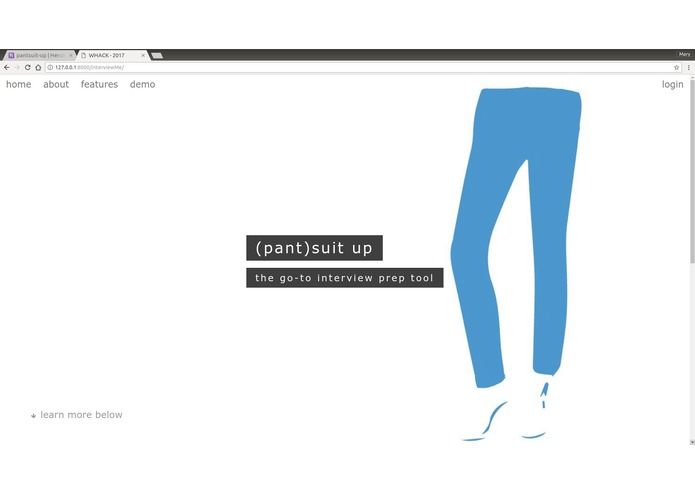The width and height of the screenshot is (695, 494).
Task: Click the pantsuit-up tab favicon
Action: click(12, 55)
